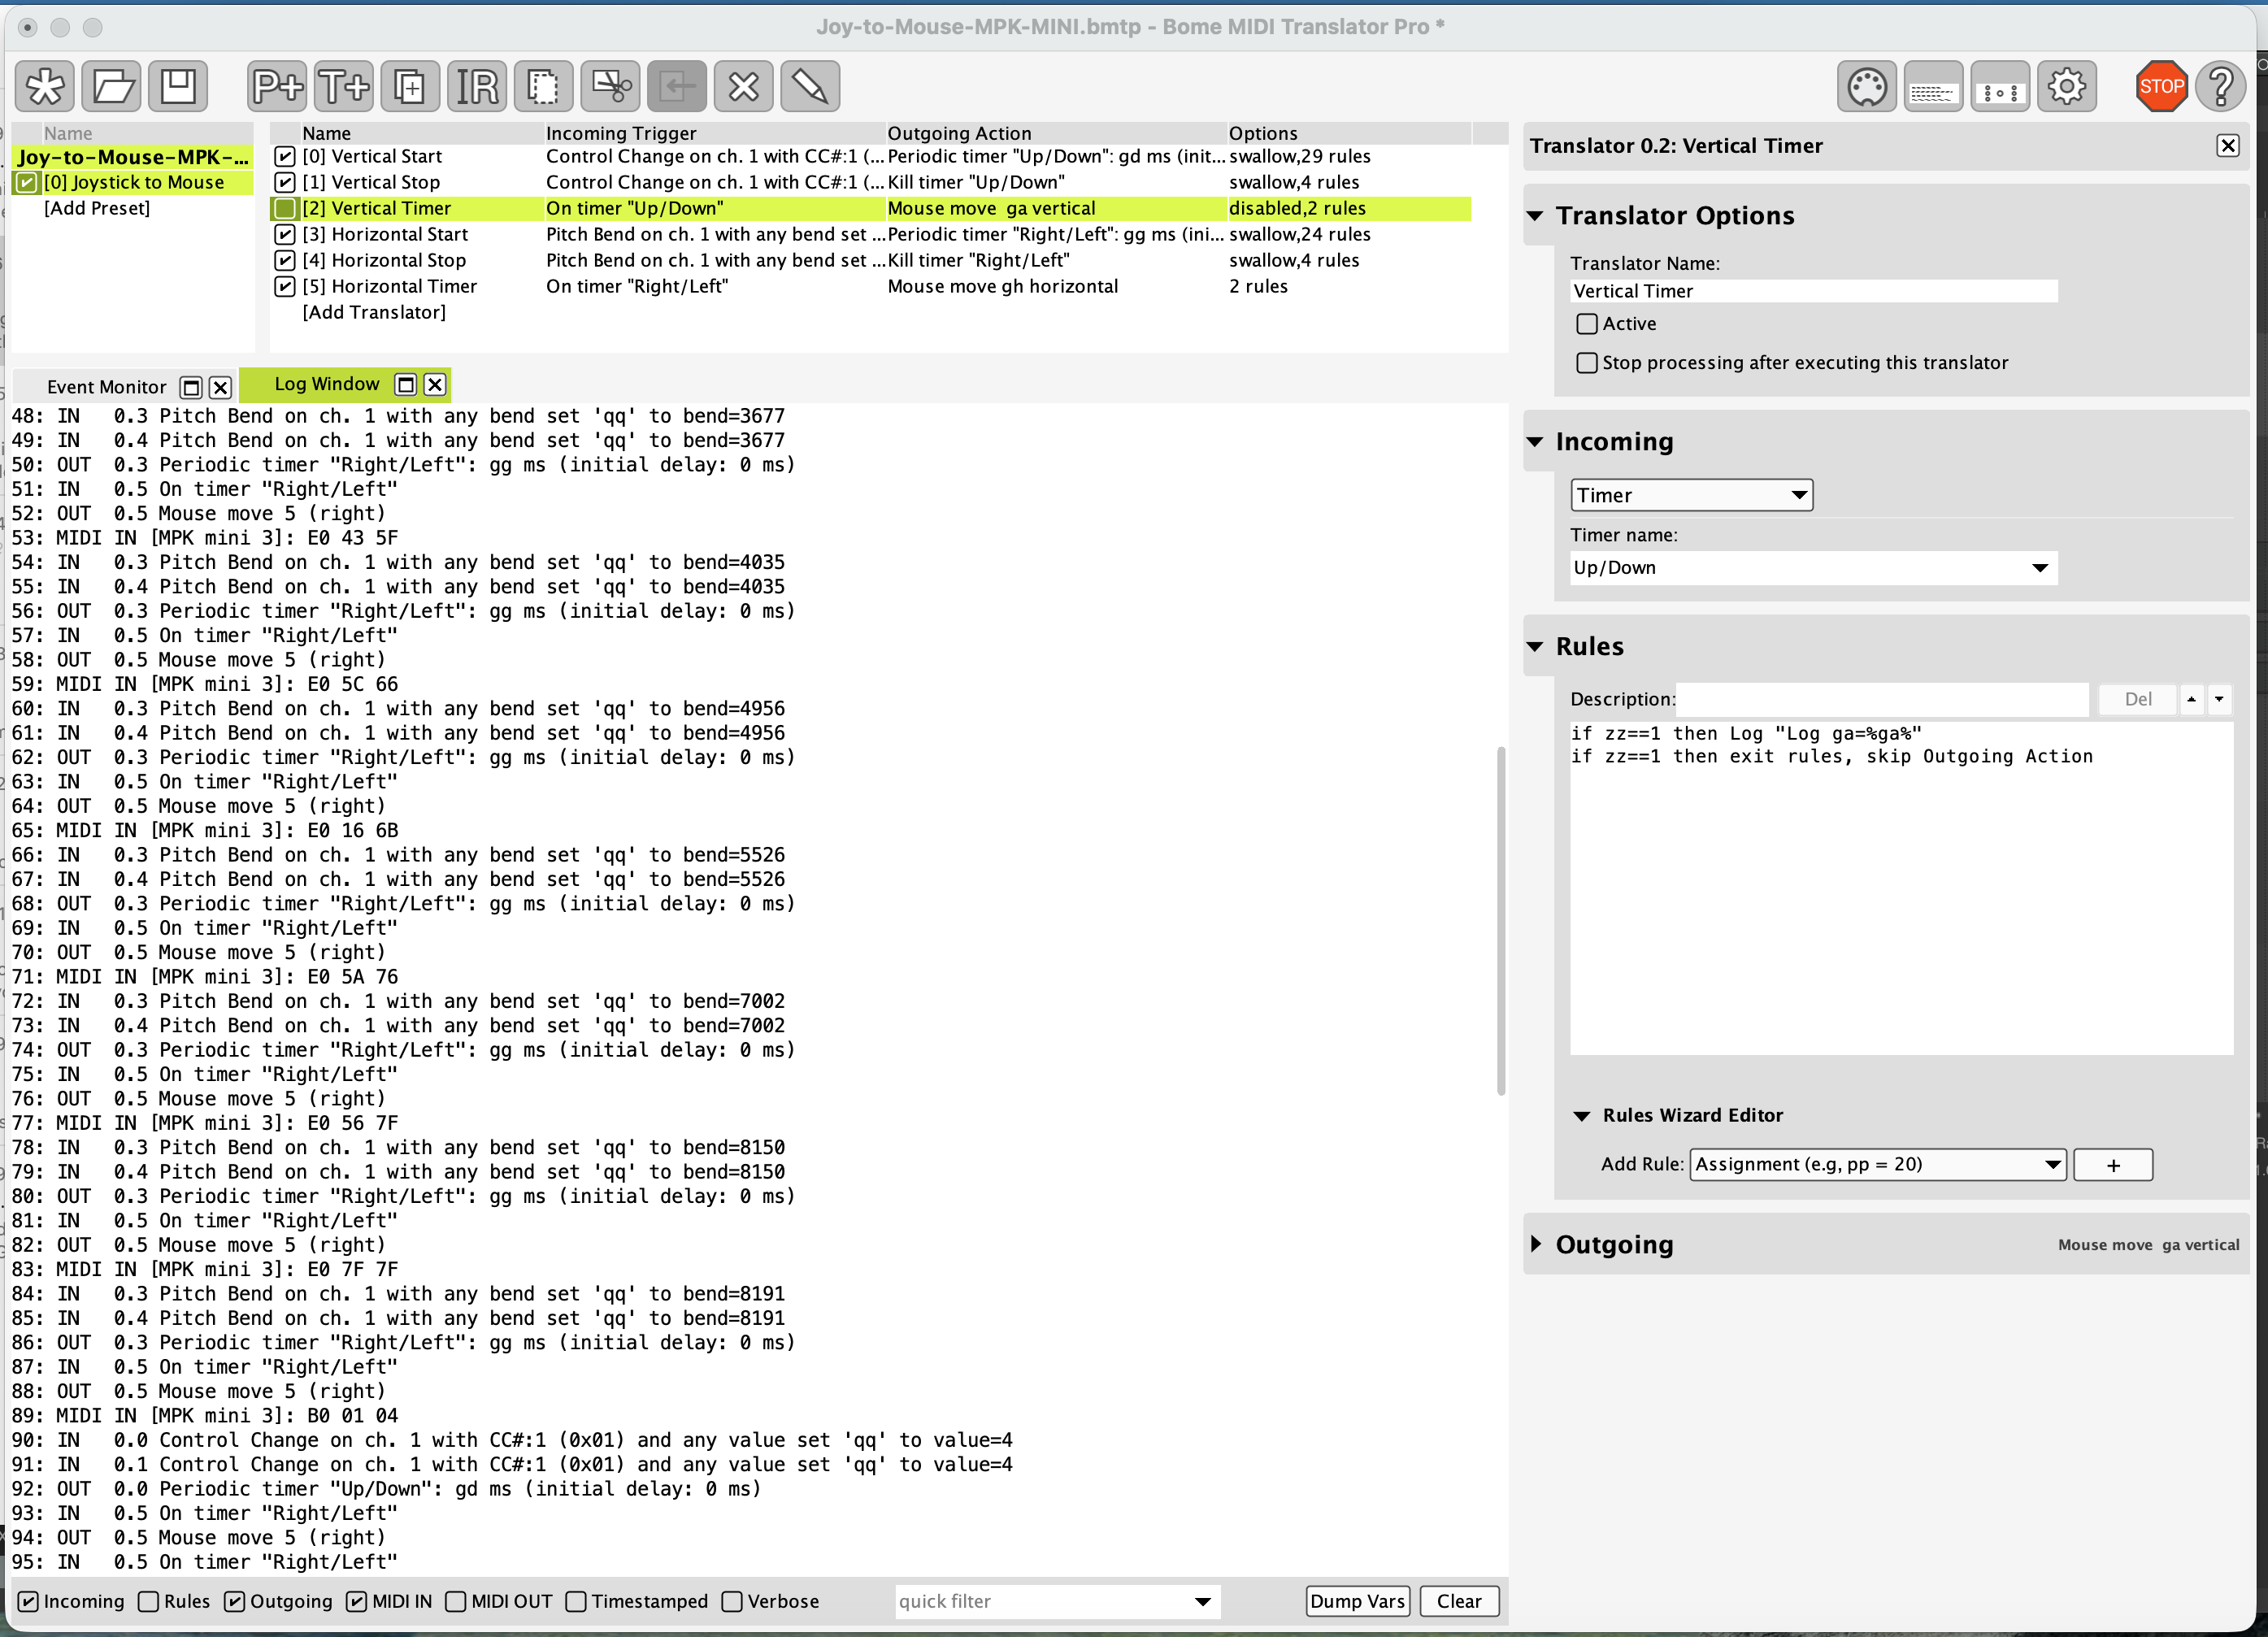Open the Timer incoming type dropdown
The height and width of the screenshot is (1637, 2268).
(x=1690, y=495)
